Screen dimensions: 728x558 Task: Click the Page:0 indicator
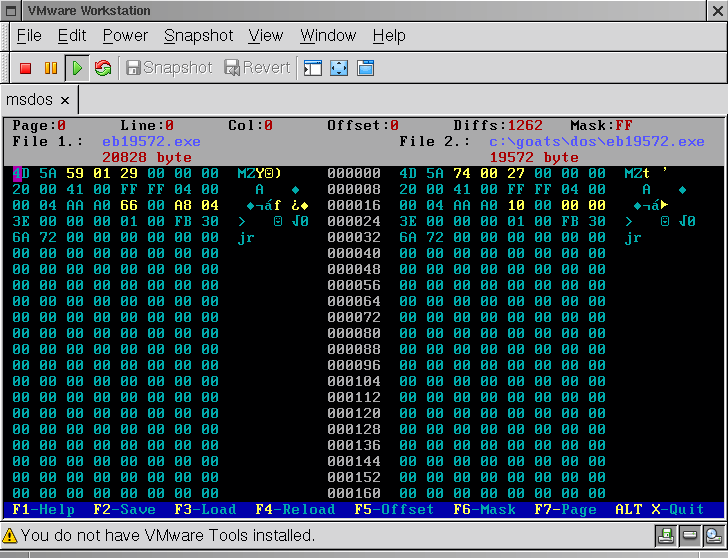(39, 125)
